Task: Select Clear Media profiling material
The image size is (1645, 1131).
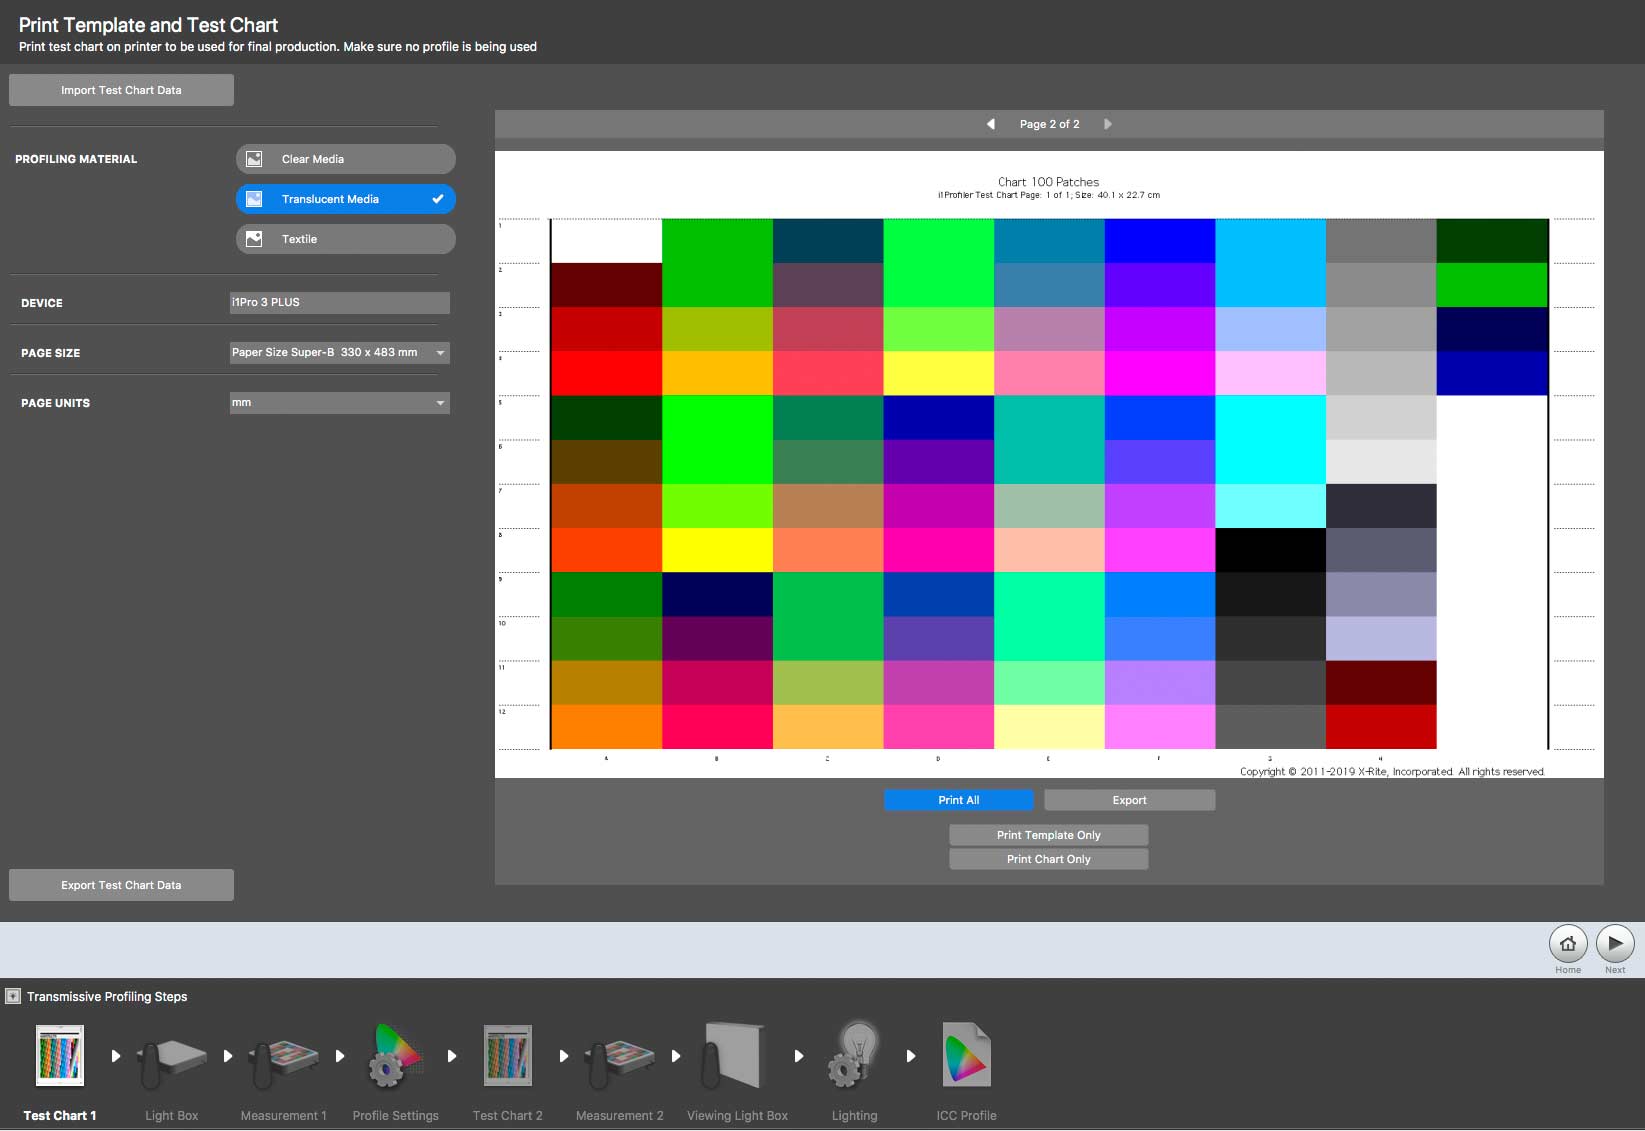Action: (x=346, y=159)
